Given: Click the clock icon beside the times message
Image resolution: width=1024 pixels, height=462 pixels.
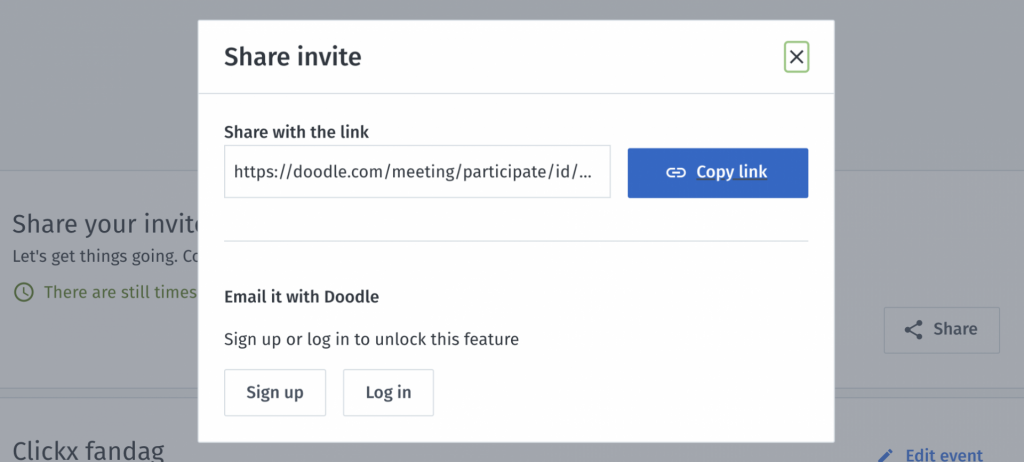Looking at the screenshot, I should tap(24, 292).
